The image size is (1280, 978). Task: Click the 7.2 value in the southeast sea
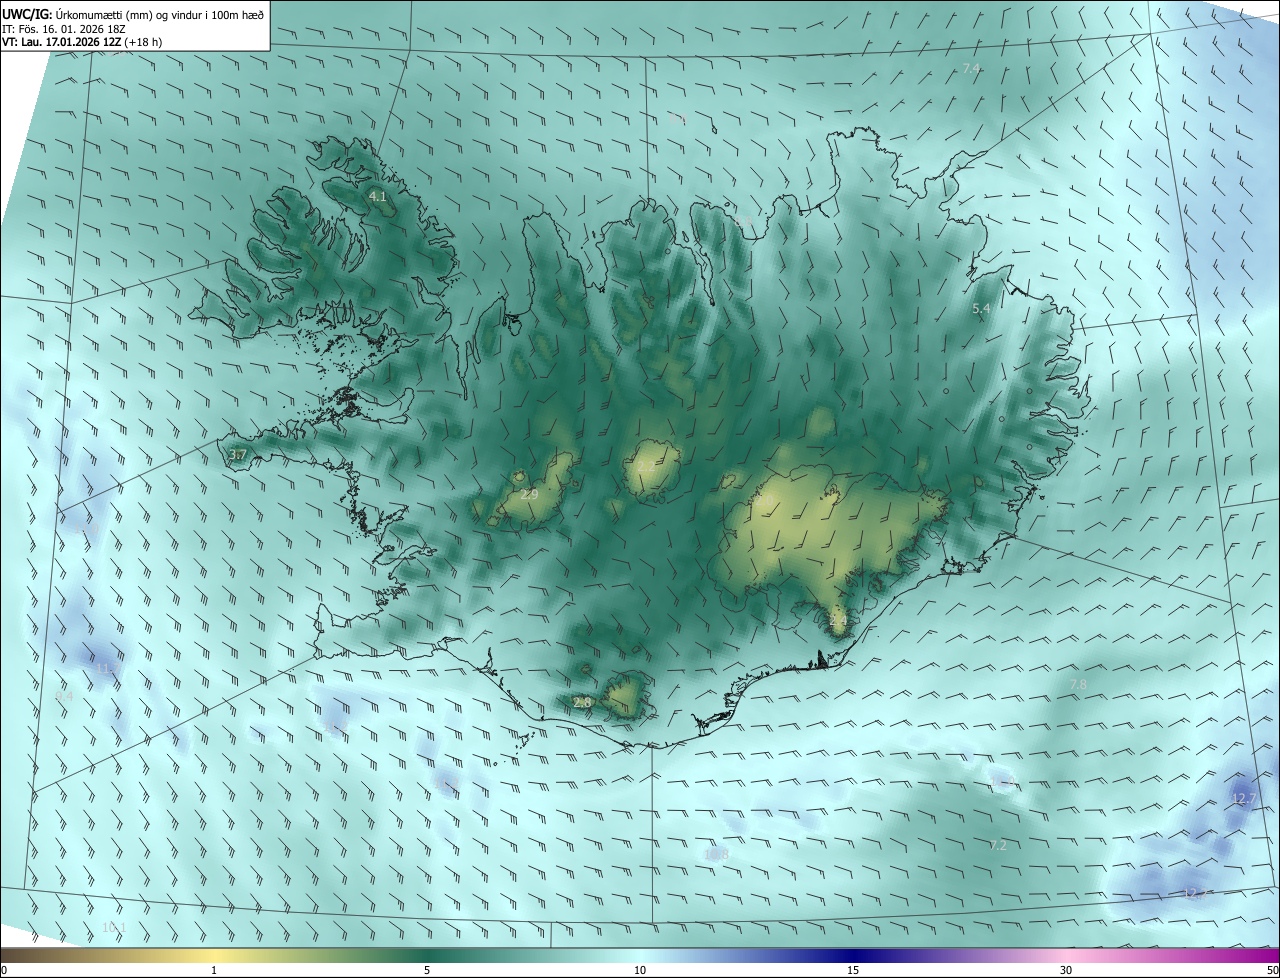pos(998,845)
